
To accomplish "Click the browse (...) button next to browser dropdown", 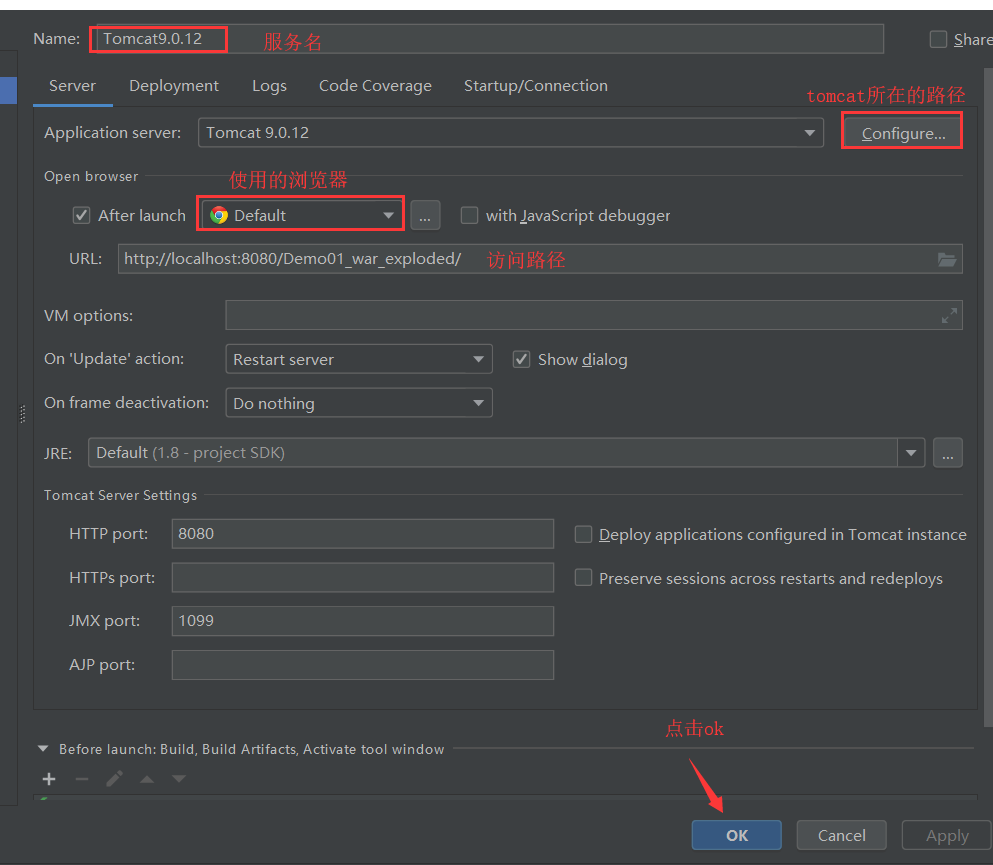I will click(425, 216).
